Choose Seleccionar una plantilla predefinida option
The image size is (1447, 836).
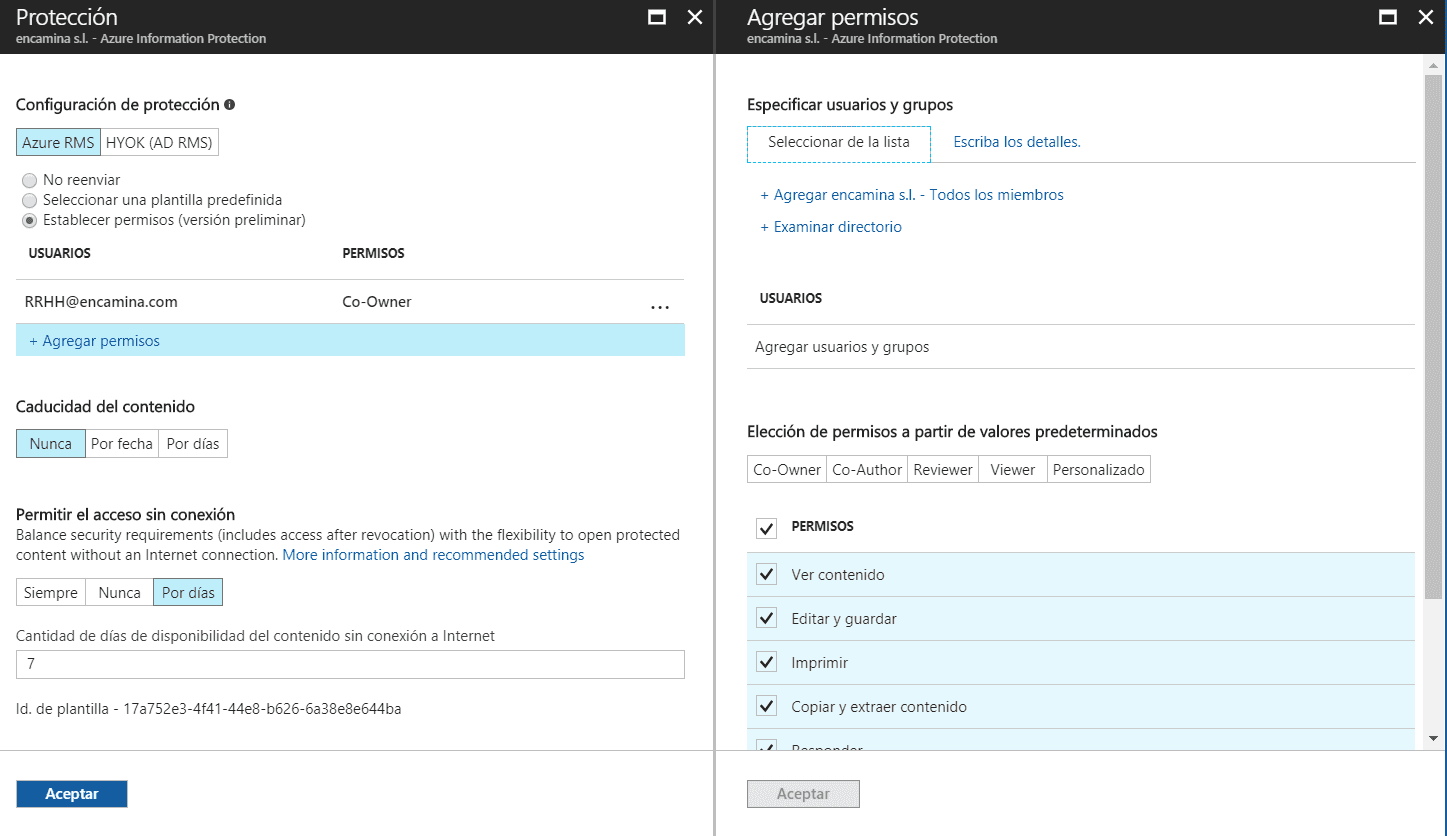[x=30, y=200]
